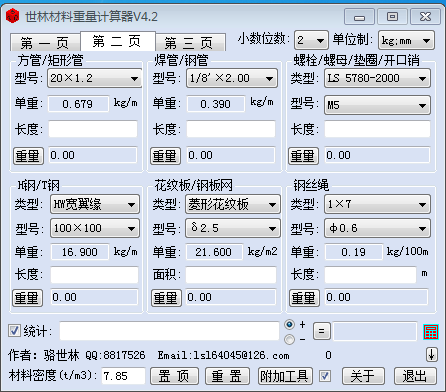Click the 附加工具 button

point(285,376)
